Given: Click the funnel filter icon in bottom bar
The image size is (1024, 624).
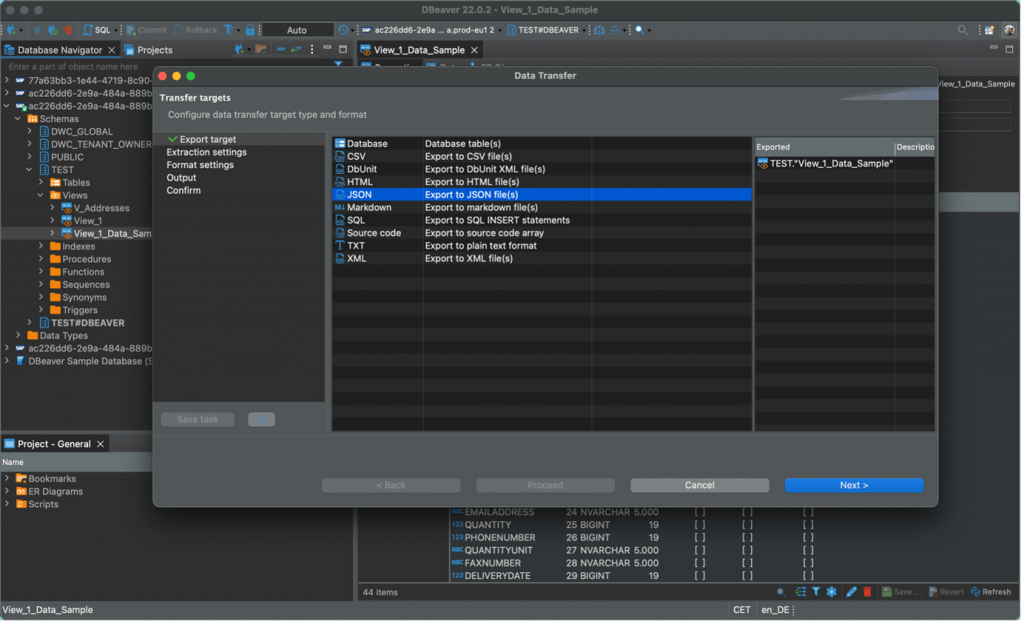Looking at the screenshot, I should point(816,593).
